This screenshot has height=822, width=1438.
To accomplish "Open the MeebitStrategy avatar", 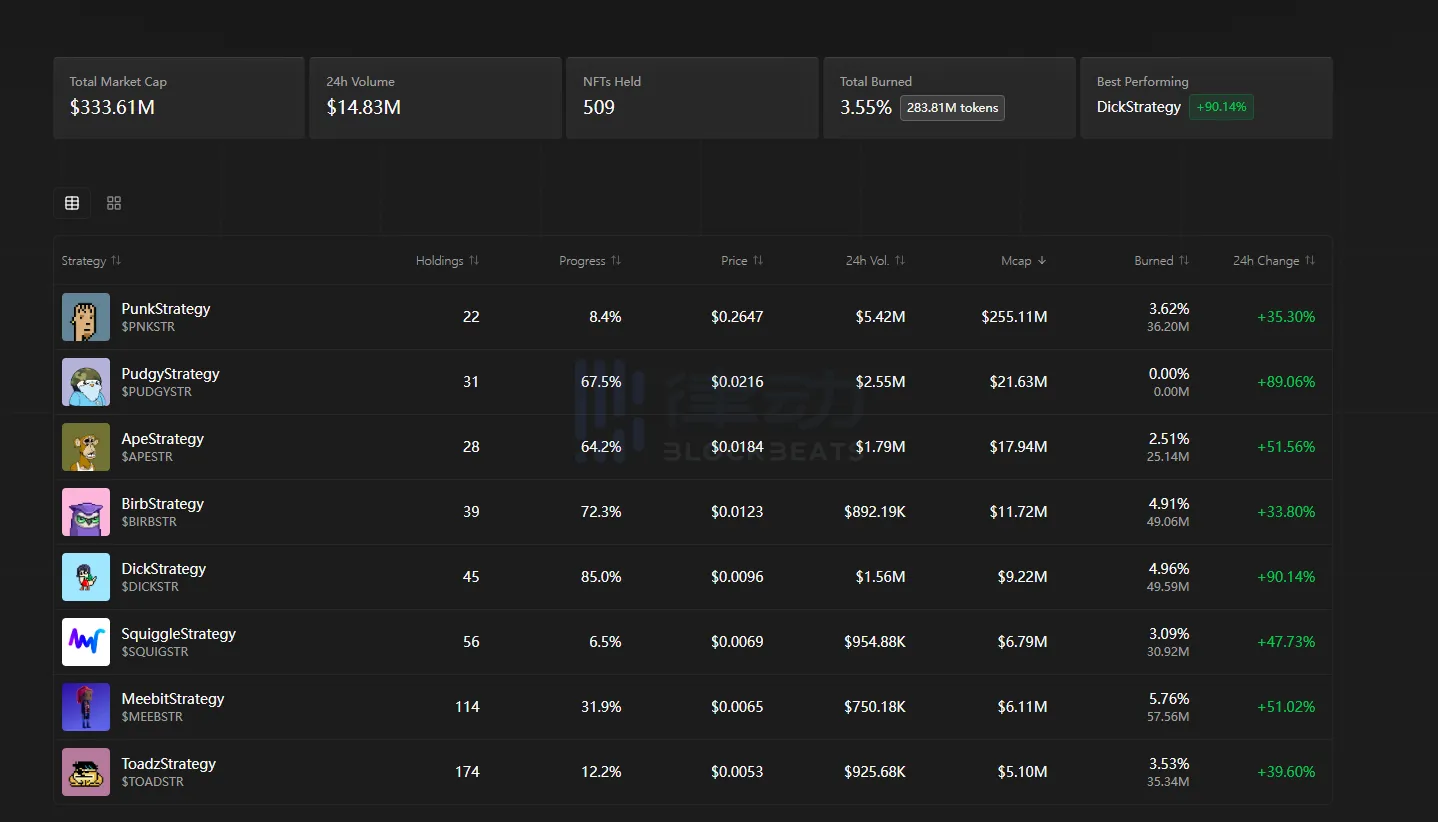I will click(x=86, y=707).
